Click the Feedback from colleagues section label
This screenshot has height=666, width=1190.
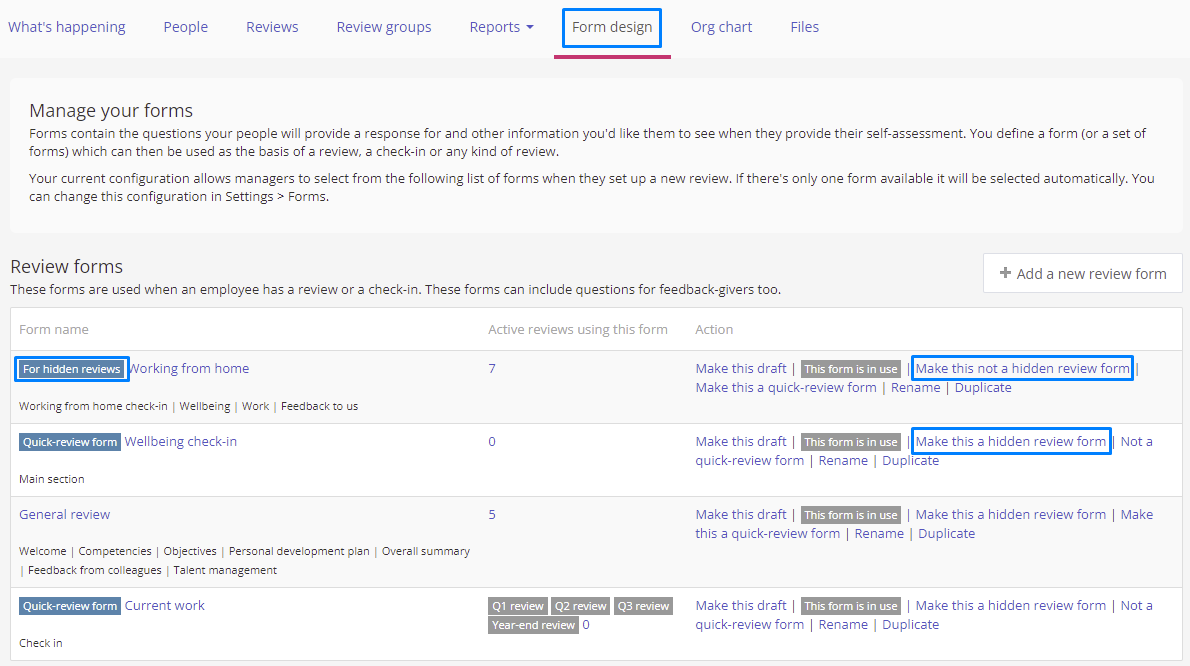tap(95, 570)
